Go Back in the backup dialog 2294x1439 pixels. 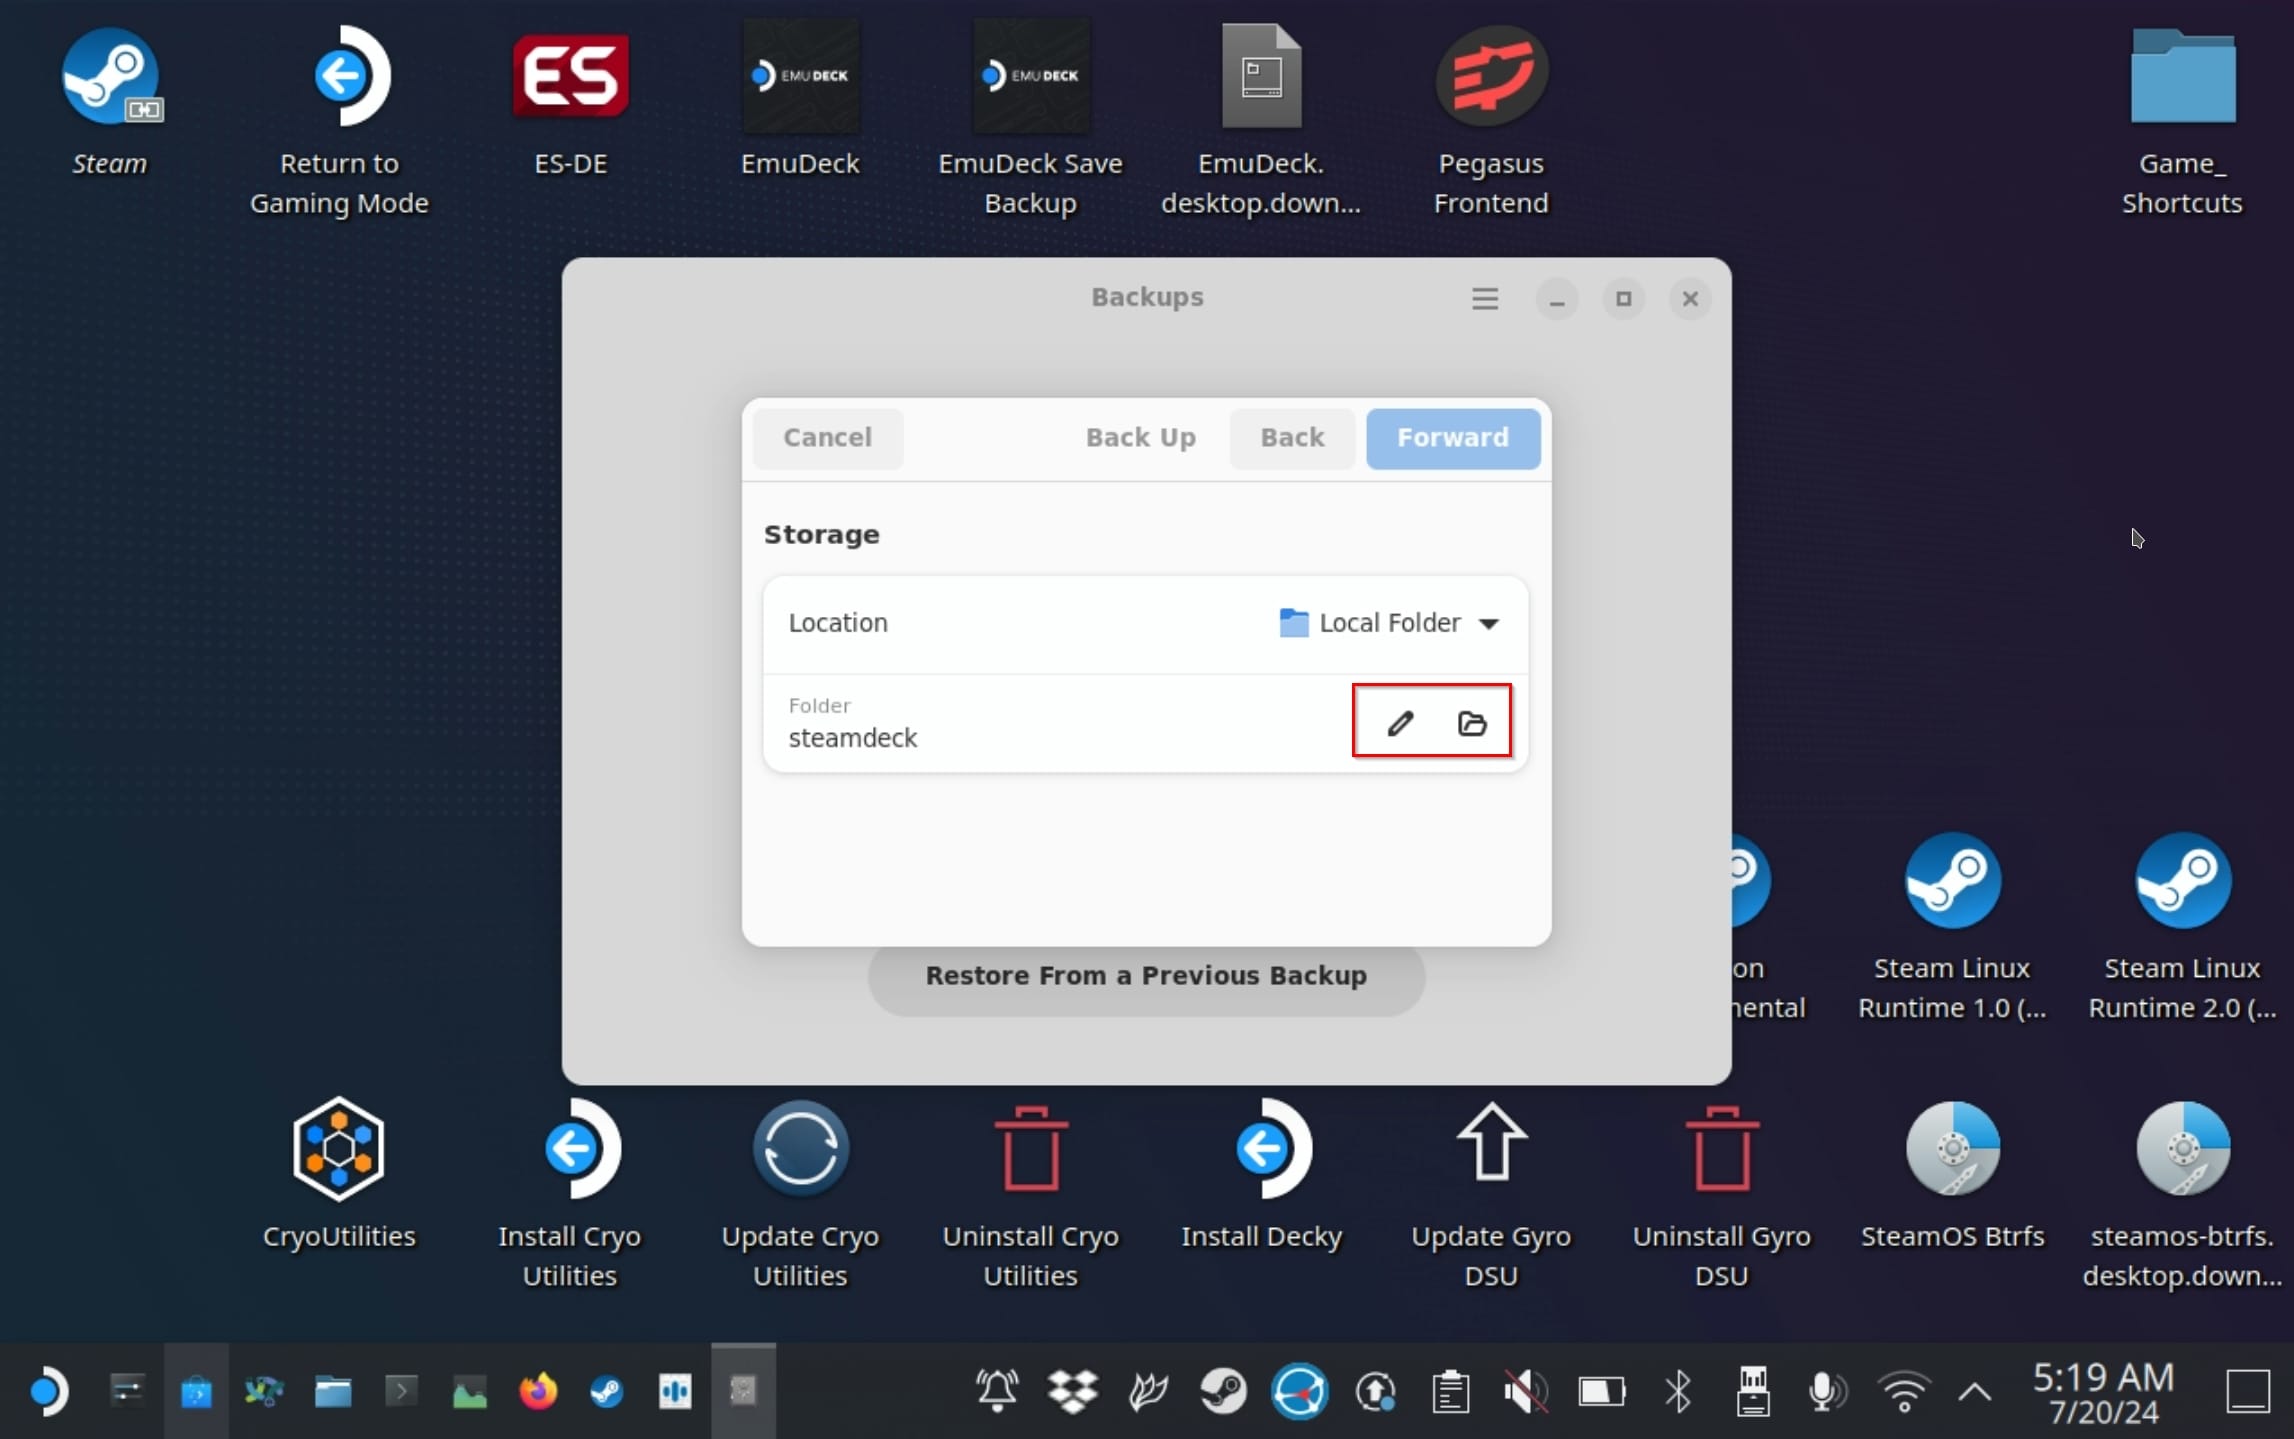pos(1291,437)
